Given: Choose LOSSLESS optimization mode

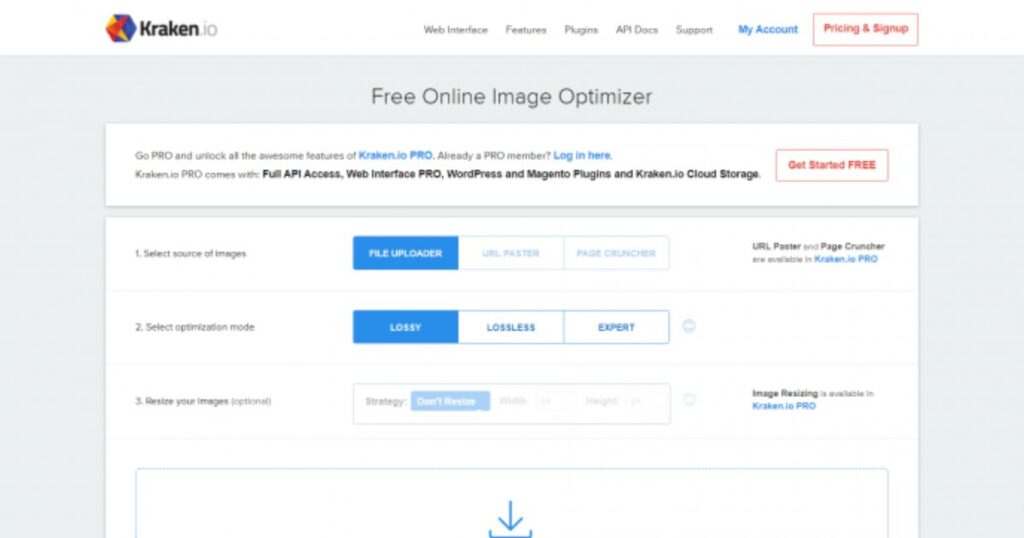Looking at the screenshot, I should (x=511, y=327).
